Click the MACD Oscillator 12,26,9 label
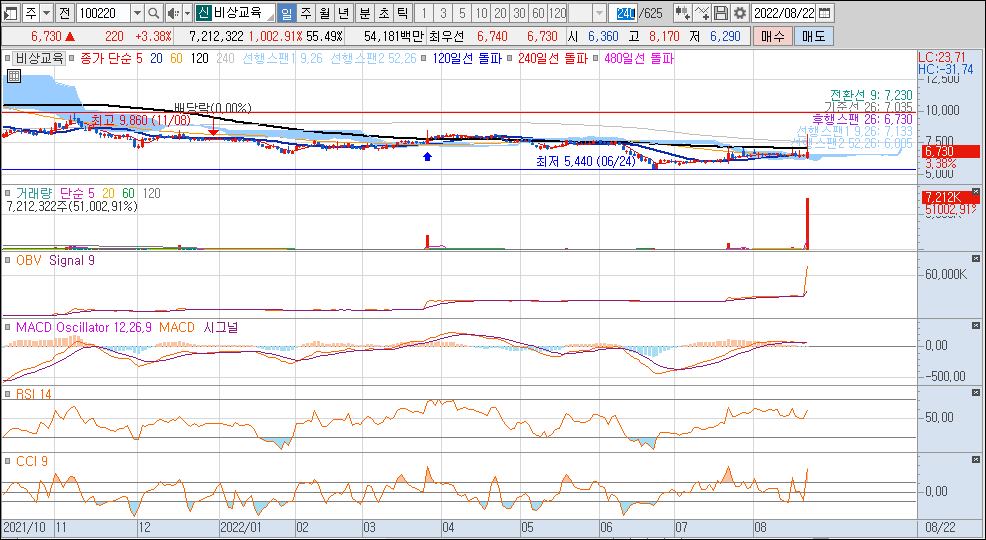 click(x=85, y=328)
